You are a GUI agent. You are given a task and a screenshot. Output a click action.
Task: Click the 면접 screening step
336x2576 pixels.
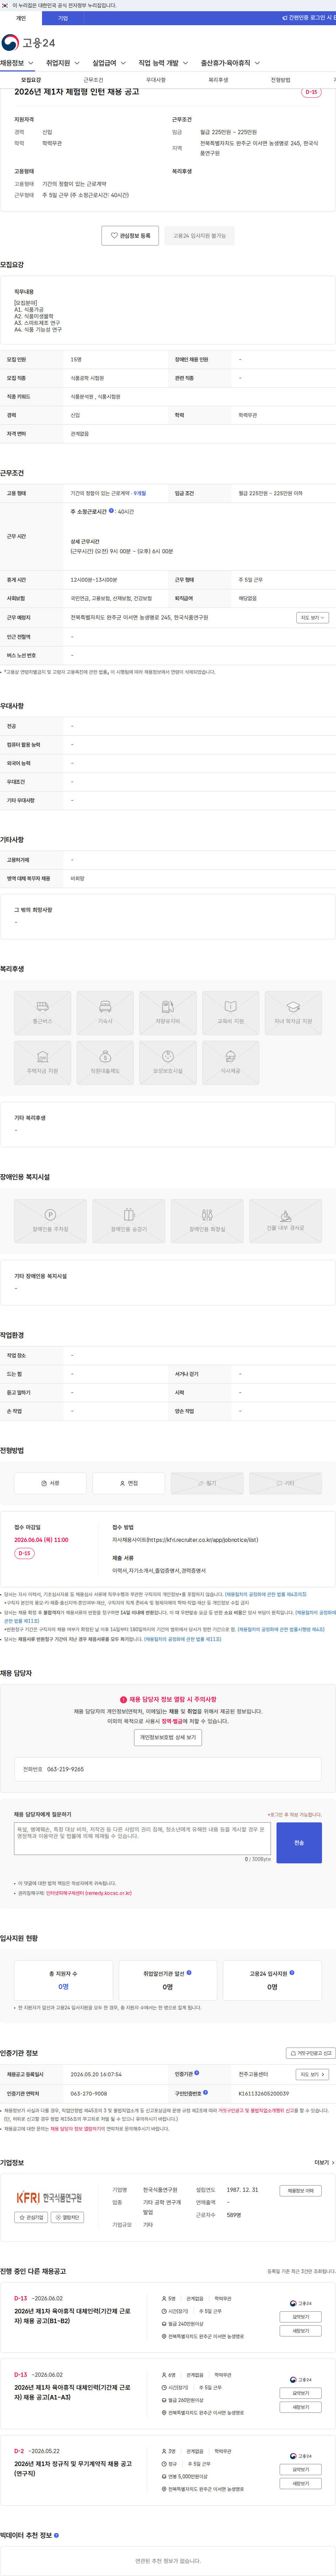[129, 1483]
